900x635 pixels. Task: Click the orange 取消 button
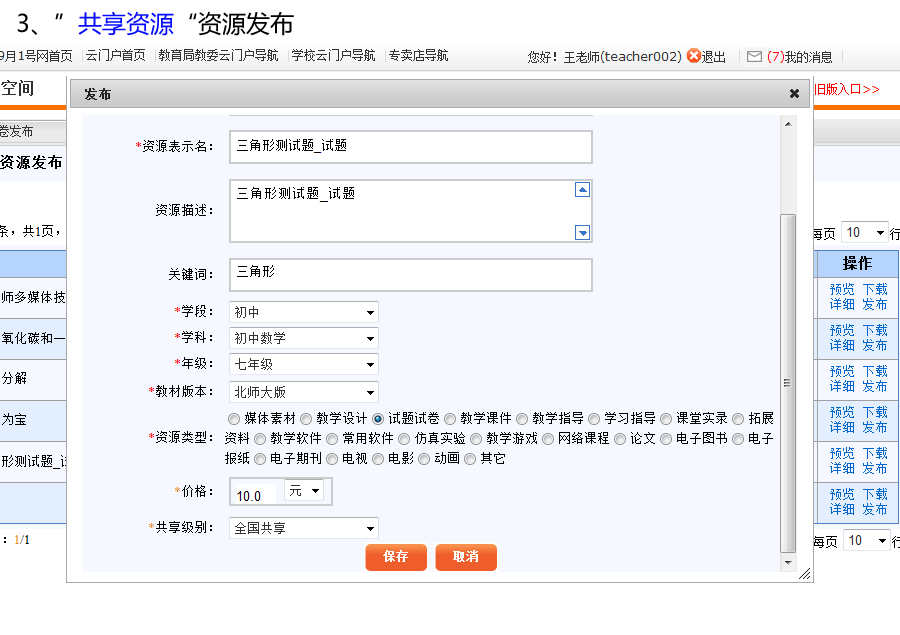click(466, 557)
